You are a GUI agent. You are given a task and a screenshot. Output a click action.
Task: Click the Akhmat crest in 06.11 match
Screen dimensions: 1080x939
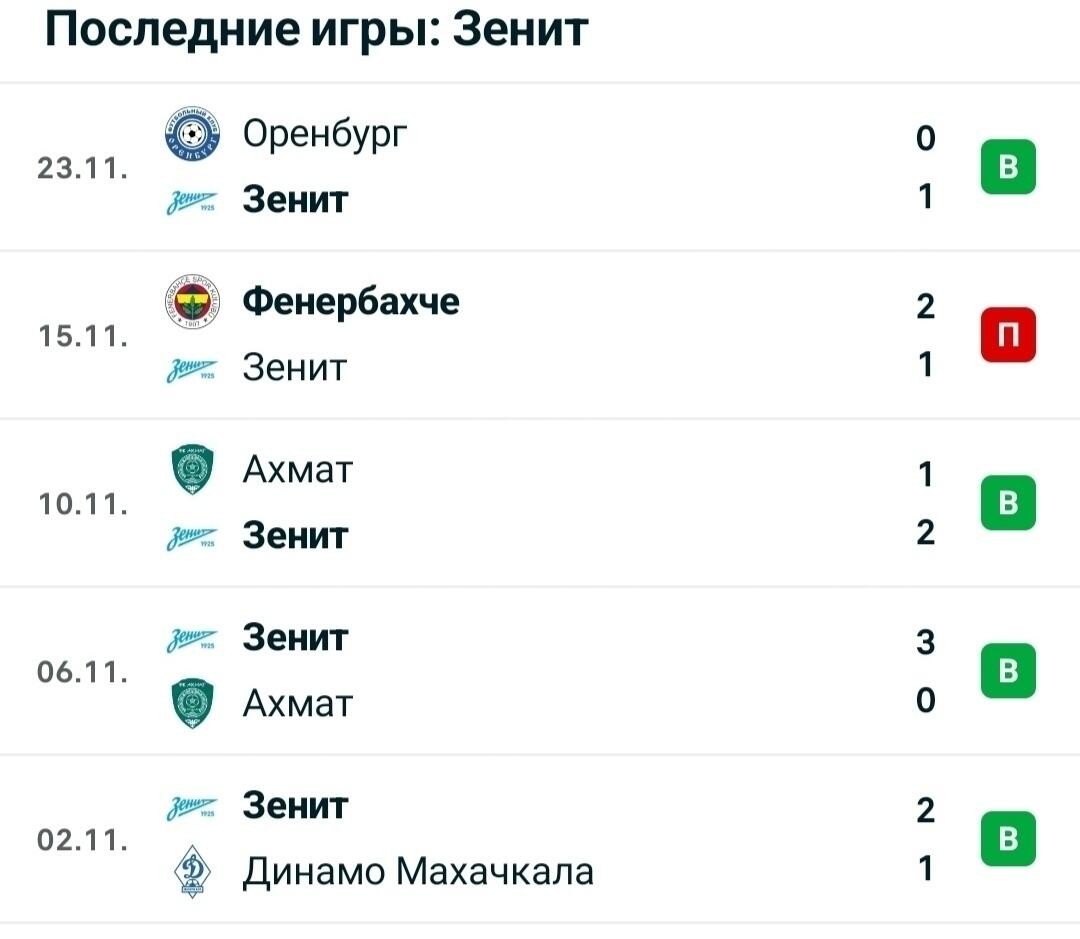[192, 703]
